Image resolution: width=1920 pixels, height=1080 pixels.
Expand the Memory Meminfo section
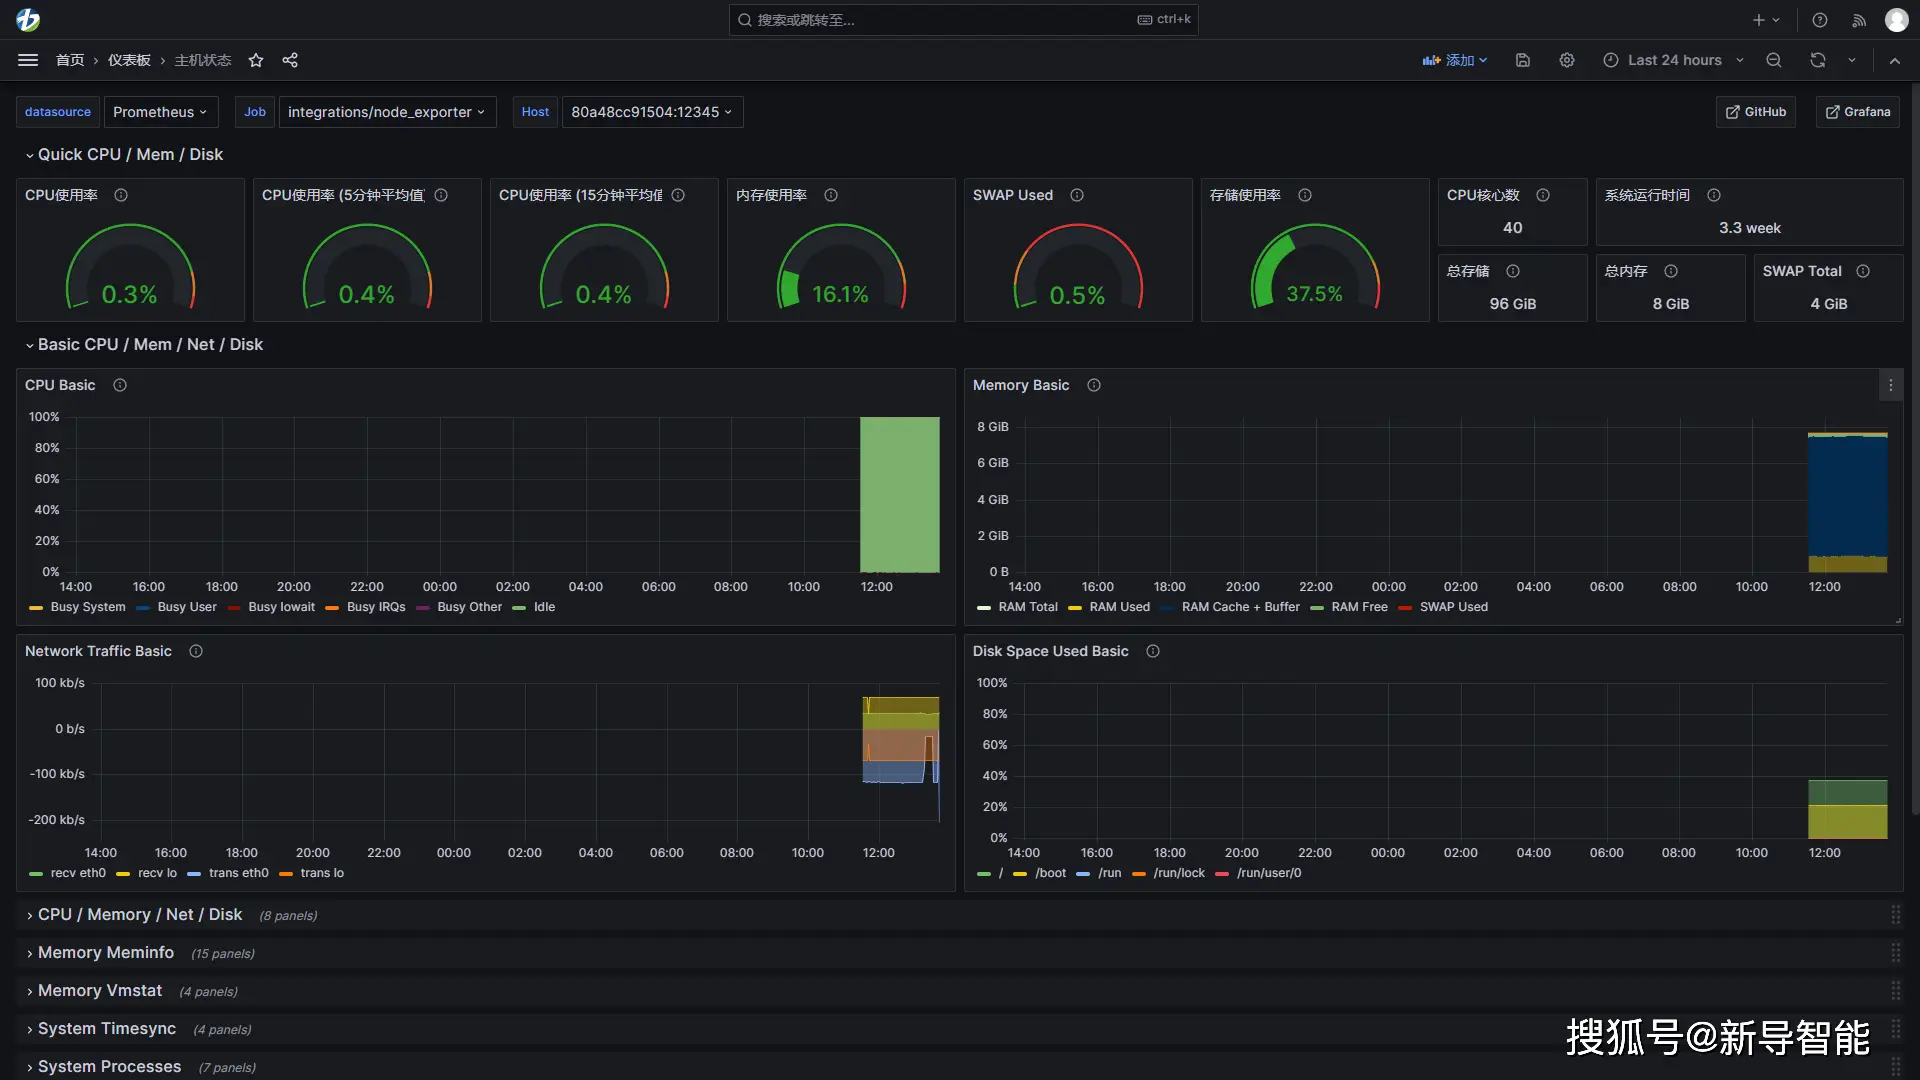(104, 951)
